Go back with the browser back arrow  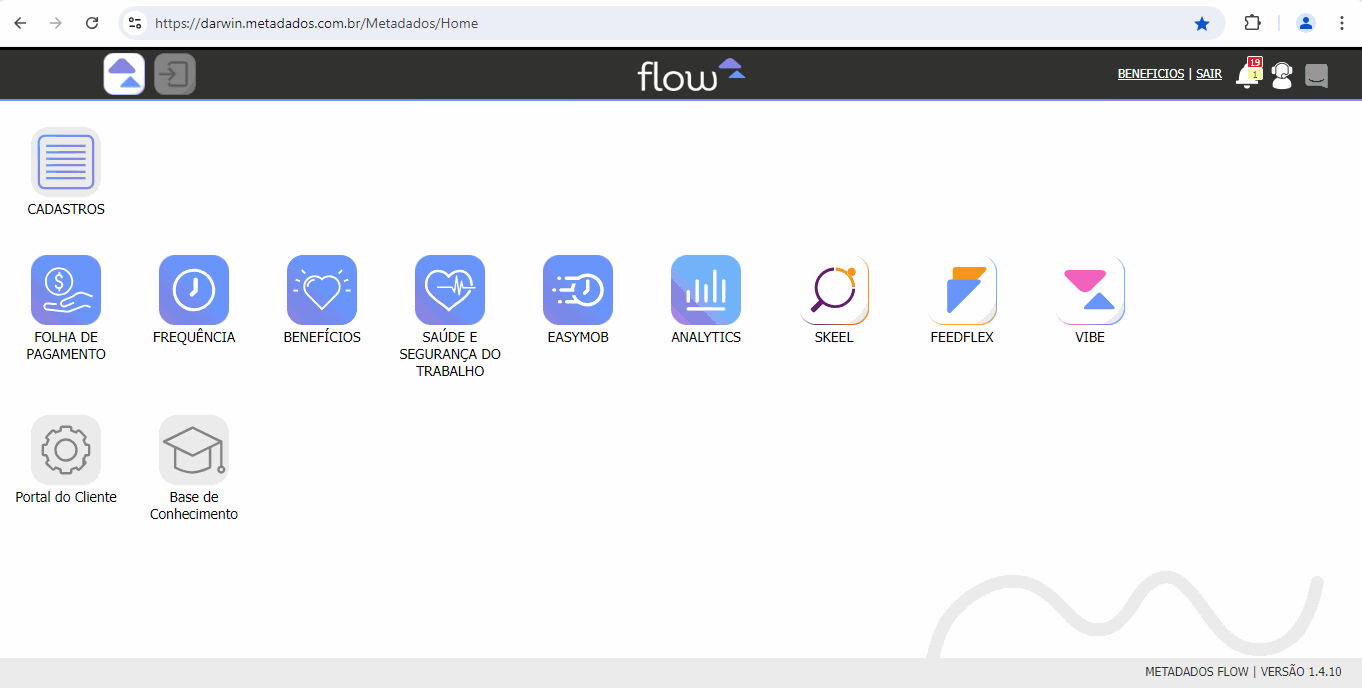(x=20, y=23)
